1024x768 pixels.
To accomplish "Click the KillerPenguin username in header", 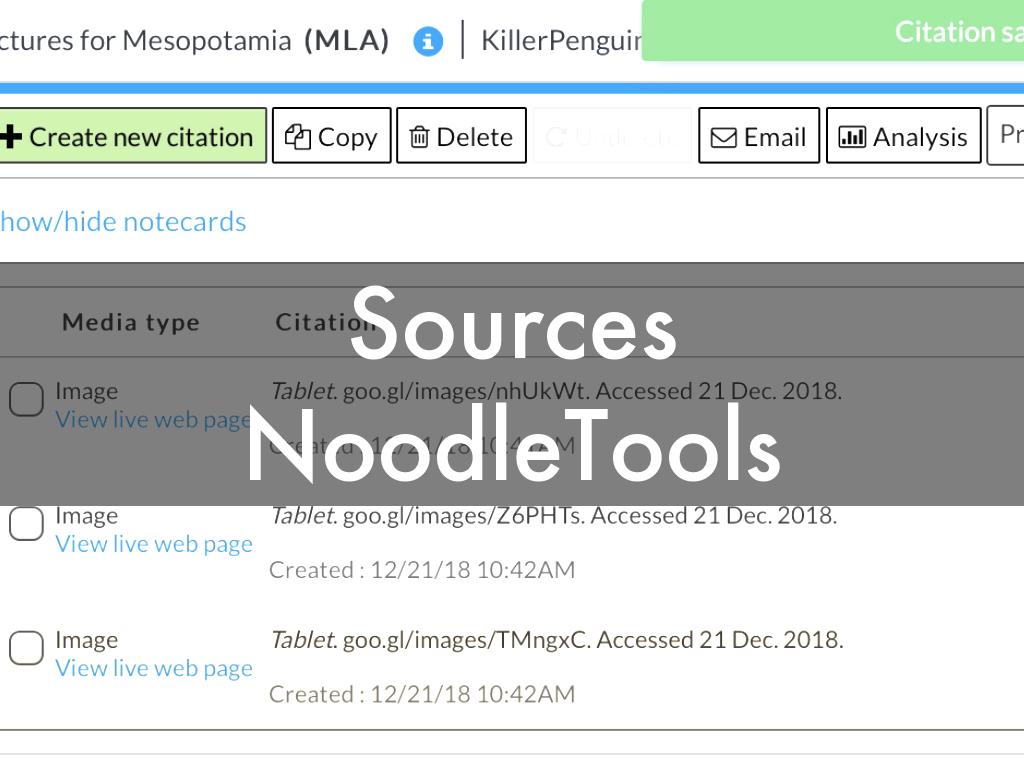I will [x=560, y=41].
